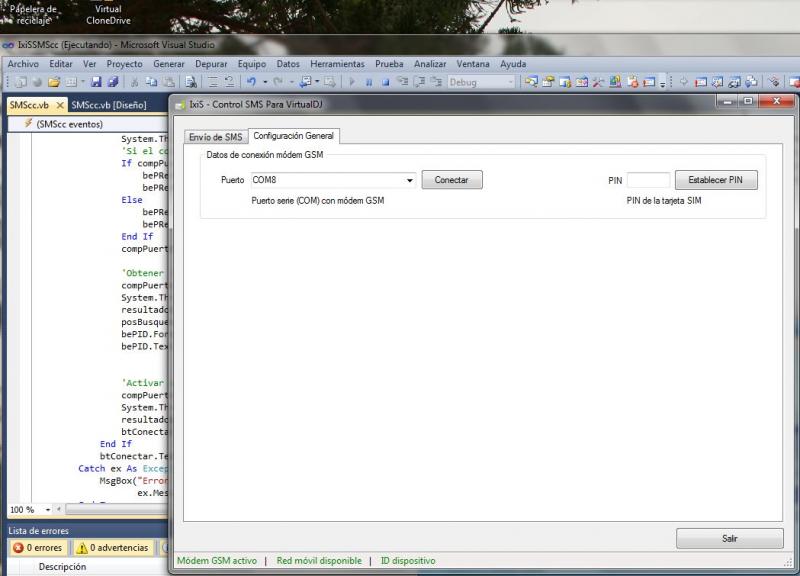Viewport: 800px width, 576px height.
Task: Open the Herramientas menu
Action: (x=337, y=64)
